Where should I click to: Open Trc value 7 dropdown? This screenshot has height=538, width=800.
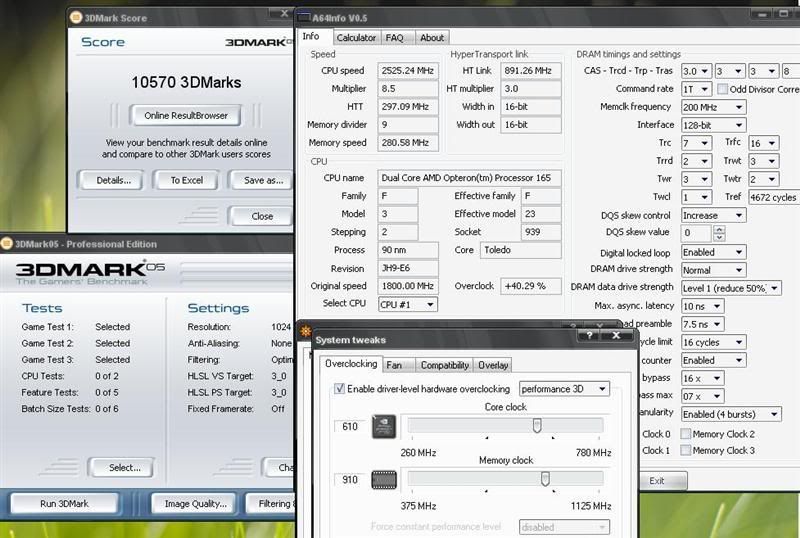pos(696,143)
